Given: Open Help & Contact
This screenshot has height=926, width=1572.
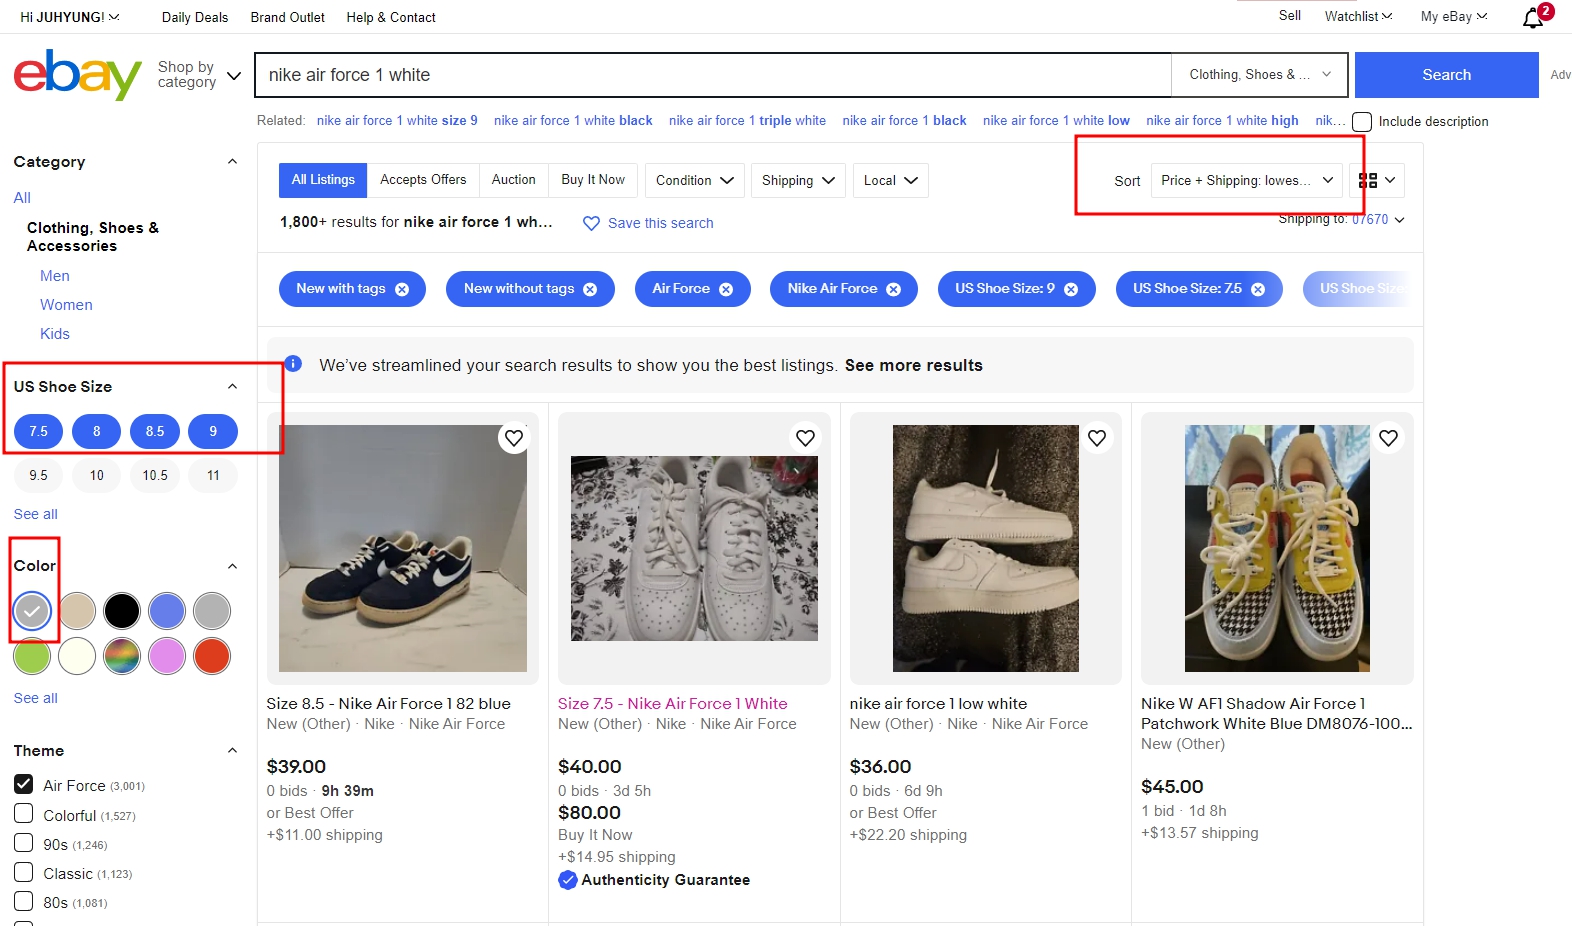Looking at the screenshot, I should coord(391,17).
